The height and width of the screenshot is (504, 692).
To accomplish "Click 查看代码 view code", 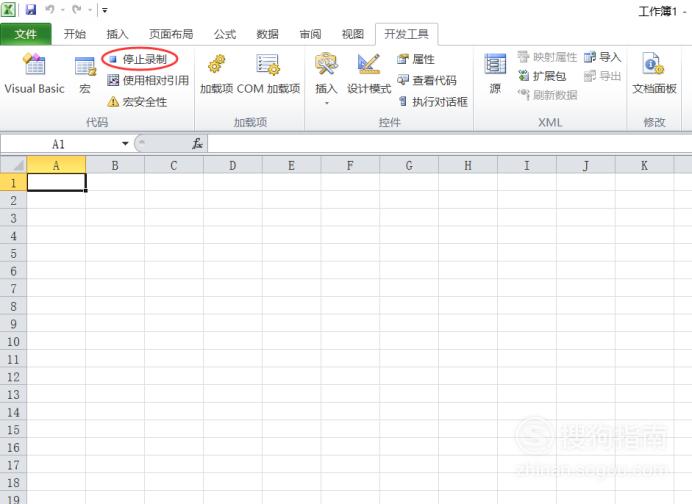I will (427, 80).
